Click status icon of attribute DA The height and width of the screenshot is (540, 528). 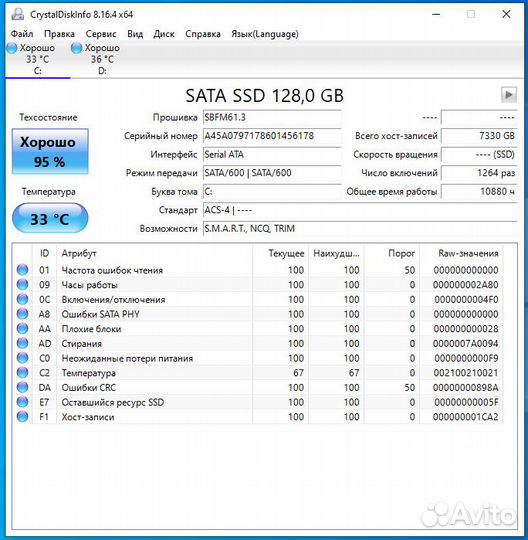[x=22, y=387]
